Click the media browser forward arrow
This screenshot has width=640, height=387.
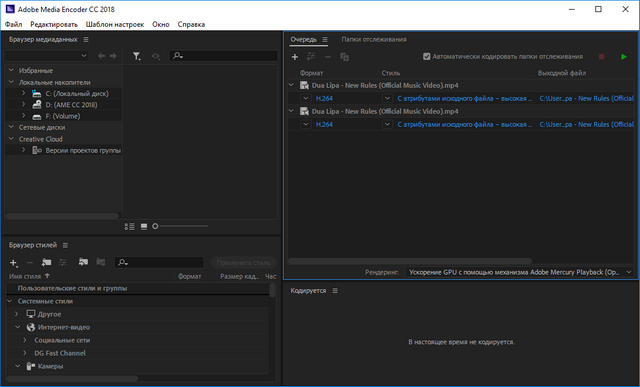[113, 56]
